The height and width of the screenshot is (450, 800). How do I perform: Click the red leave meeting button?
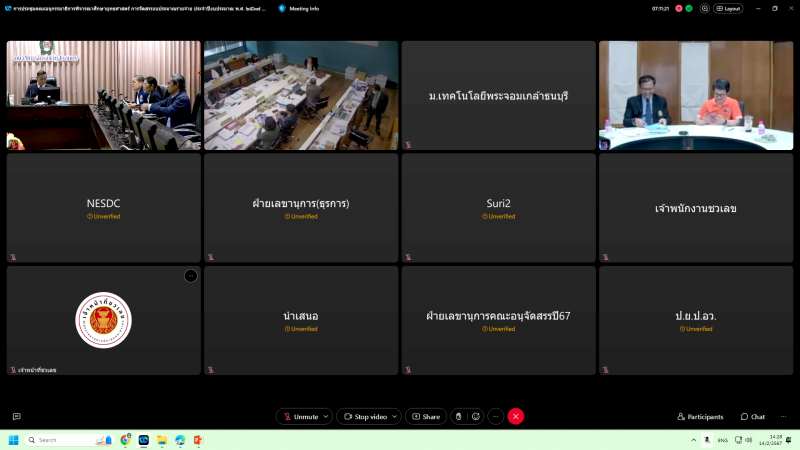tap(516, 416)
